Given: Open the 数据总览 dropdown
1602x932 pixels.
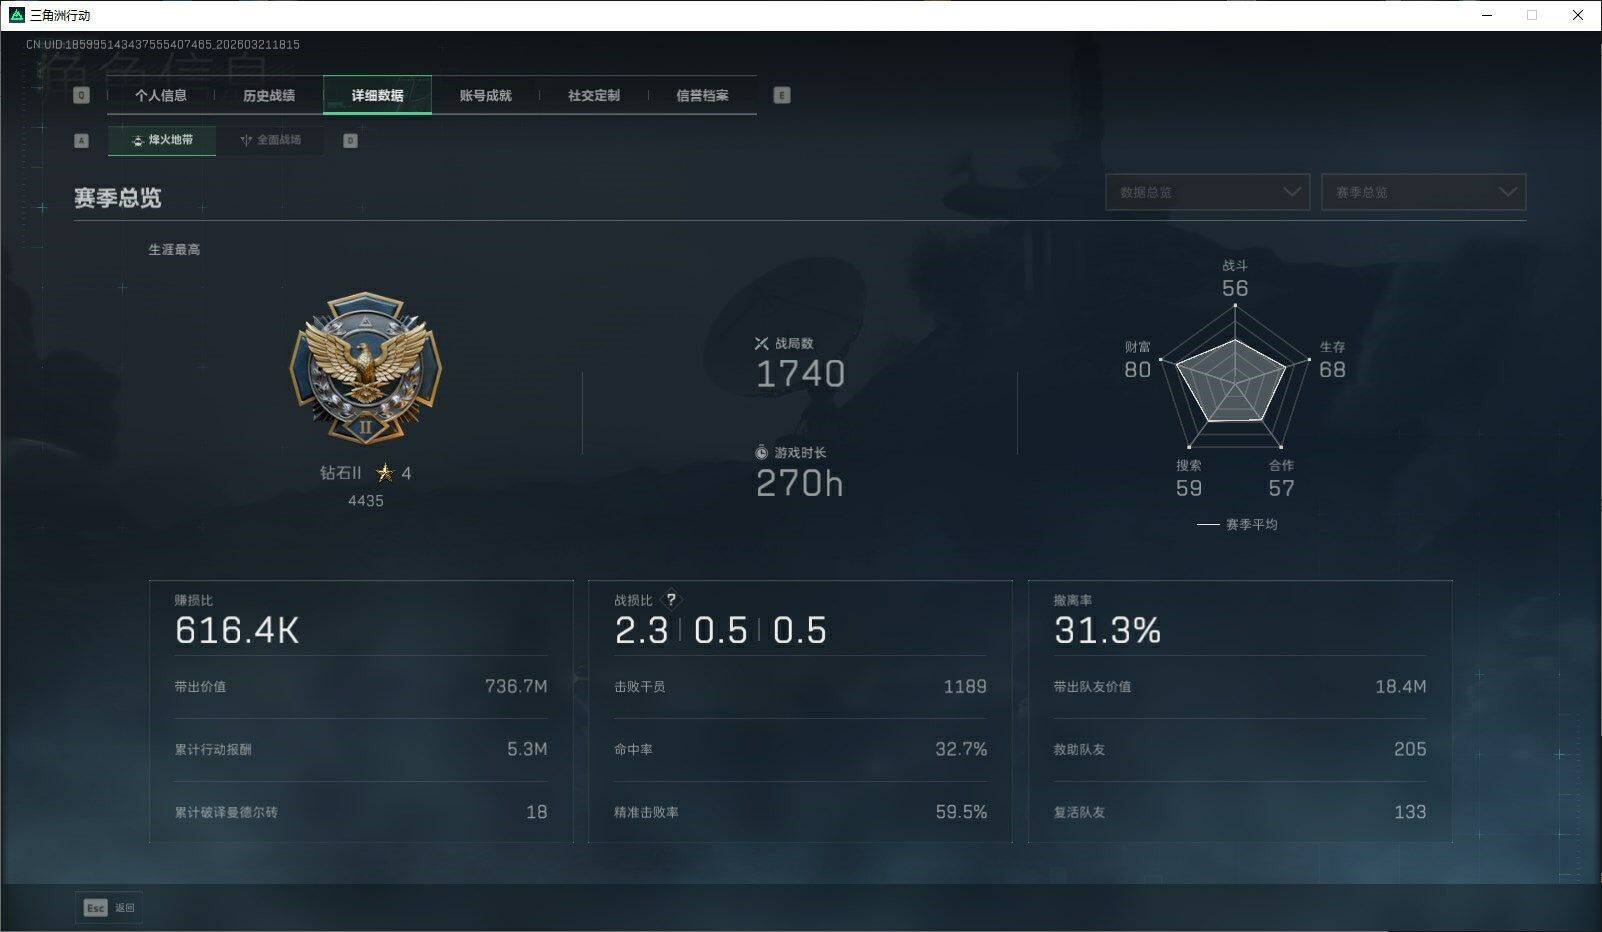Looking at the screenshot, I should (1208, 192).
